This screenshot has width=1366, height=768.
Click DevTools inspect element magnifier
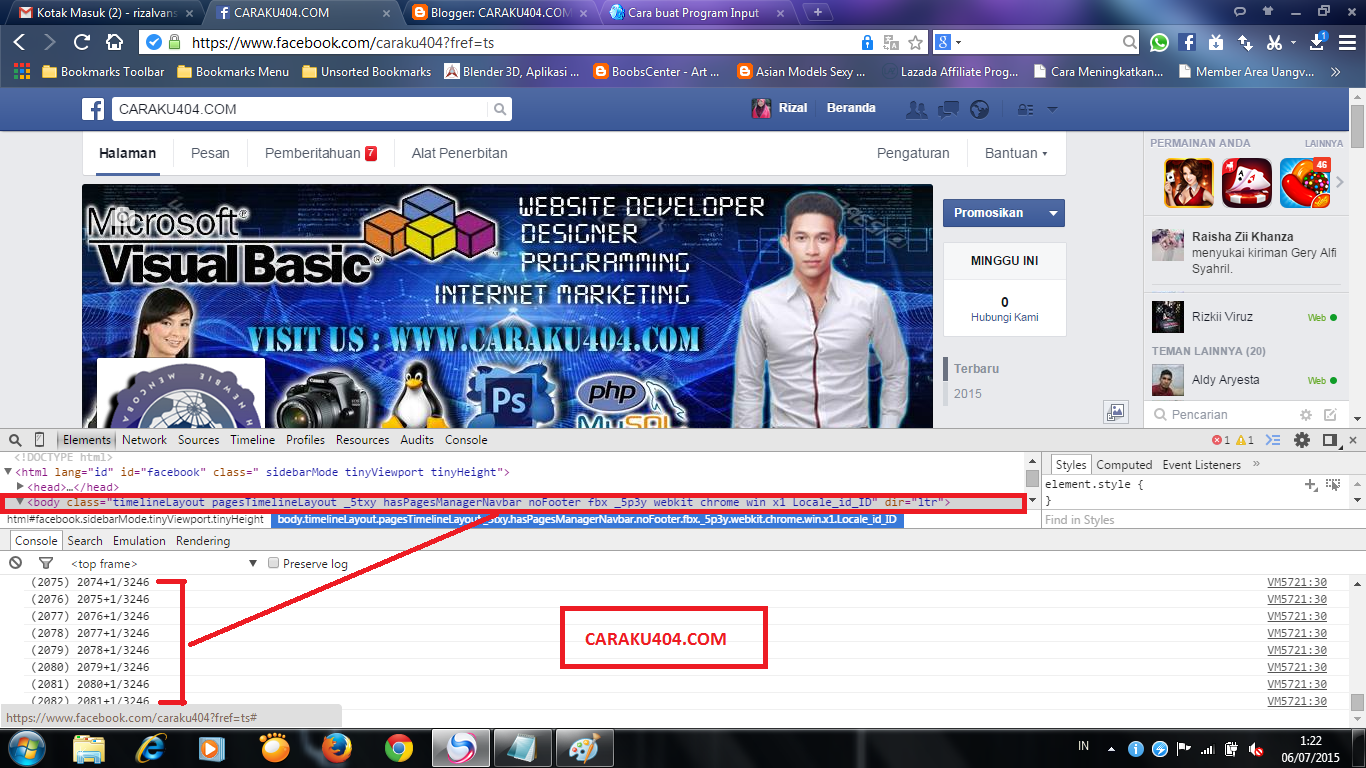click(14, 440)
